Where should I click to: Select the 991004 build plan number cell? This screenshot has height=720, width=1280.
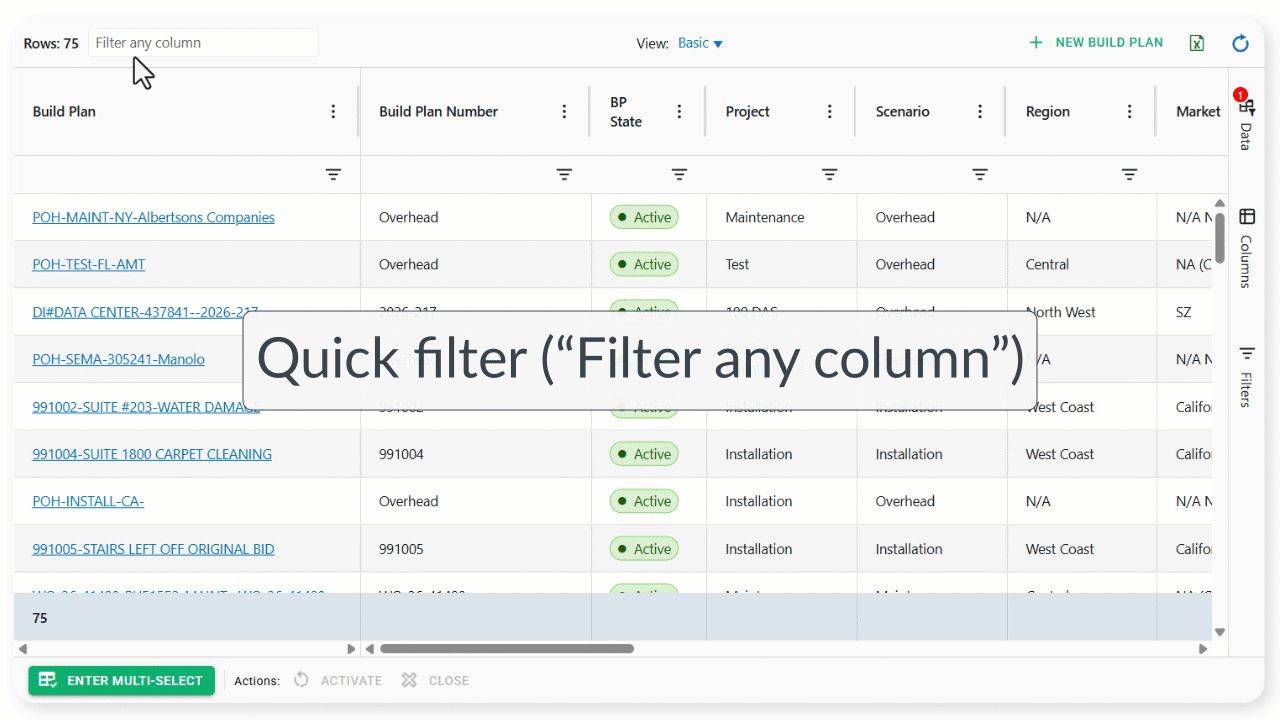pyautogui.click(x=476, y=454)
